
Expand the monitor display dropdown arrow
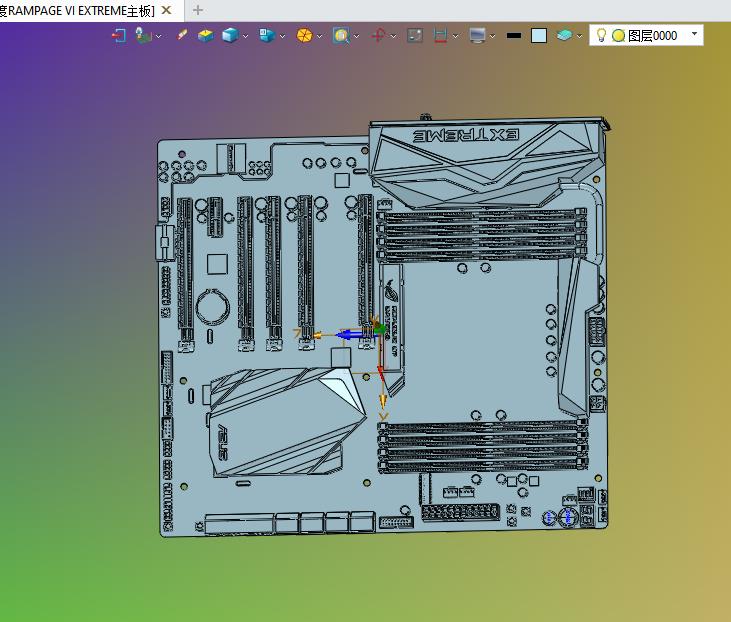pos(492,36)
